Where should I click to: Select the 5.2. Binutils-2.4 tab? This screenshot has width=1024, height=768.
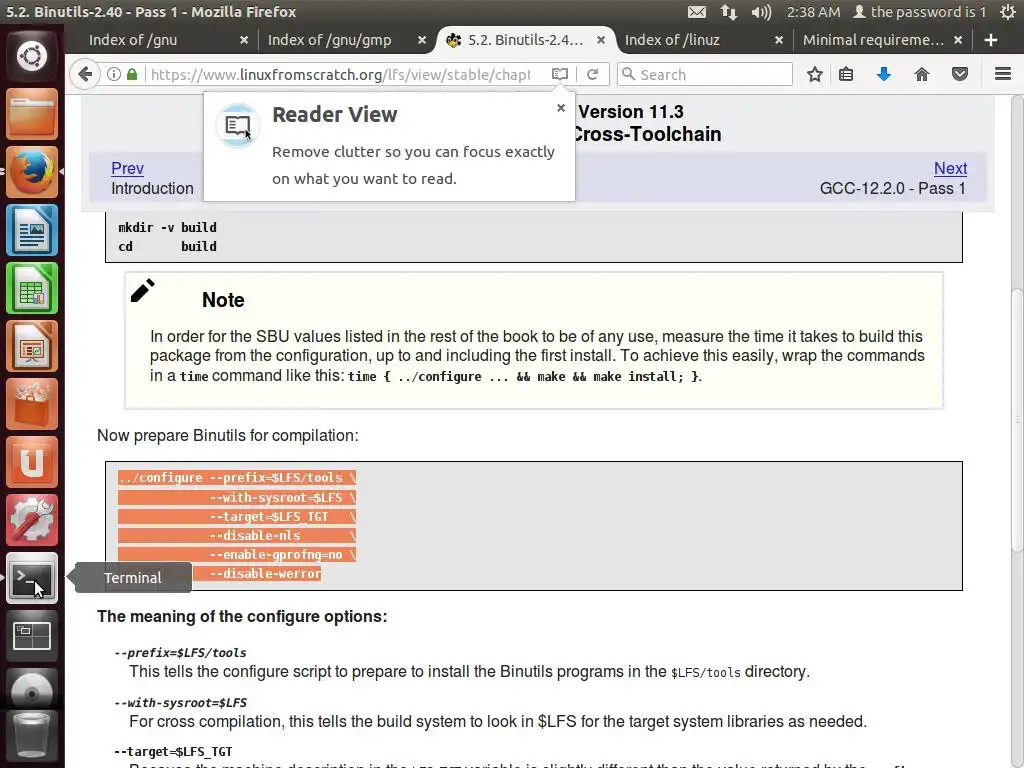tap(525, 40)
